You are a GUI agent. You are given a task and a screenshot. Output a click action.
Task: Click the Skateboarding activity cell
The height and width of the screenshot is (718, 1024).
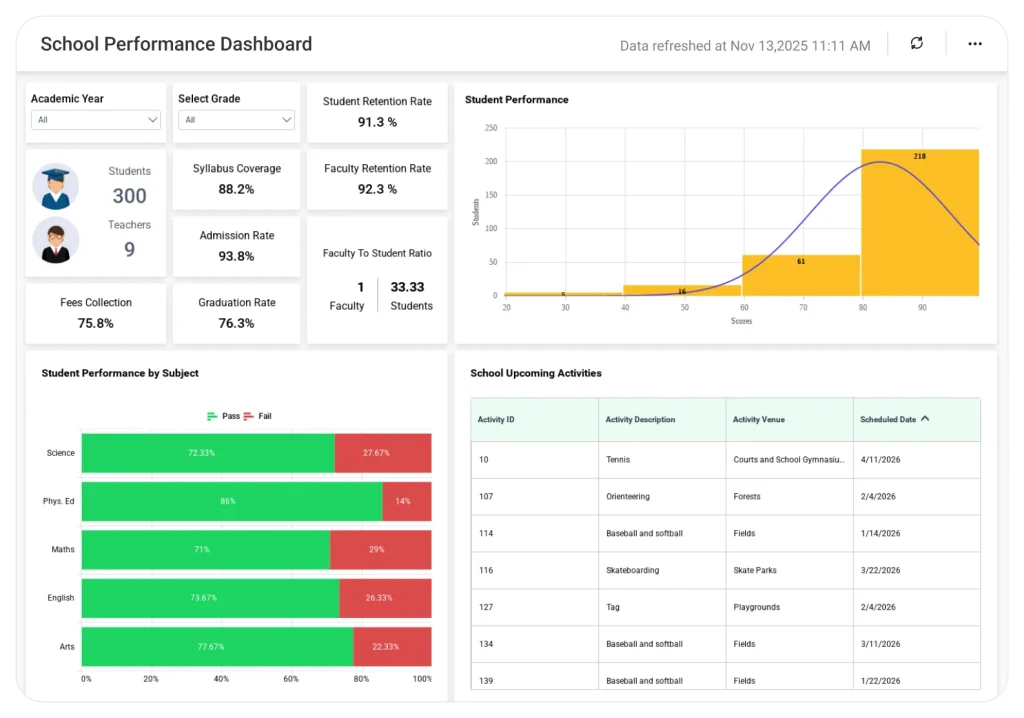pyautogui.click(x=662, y=570)
